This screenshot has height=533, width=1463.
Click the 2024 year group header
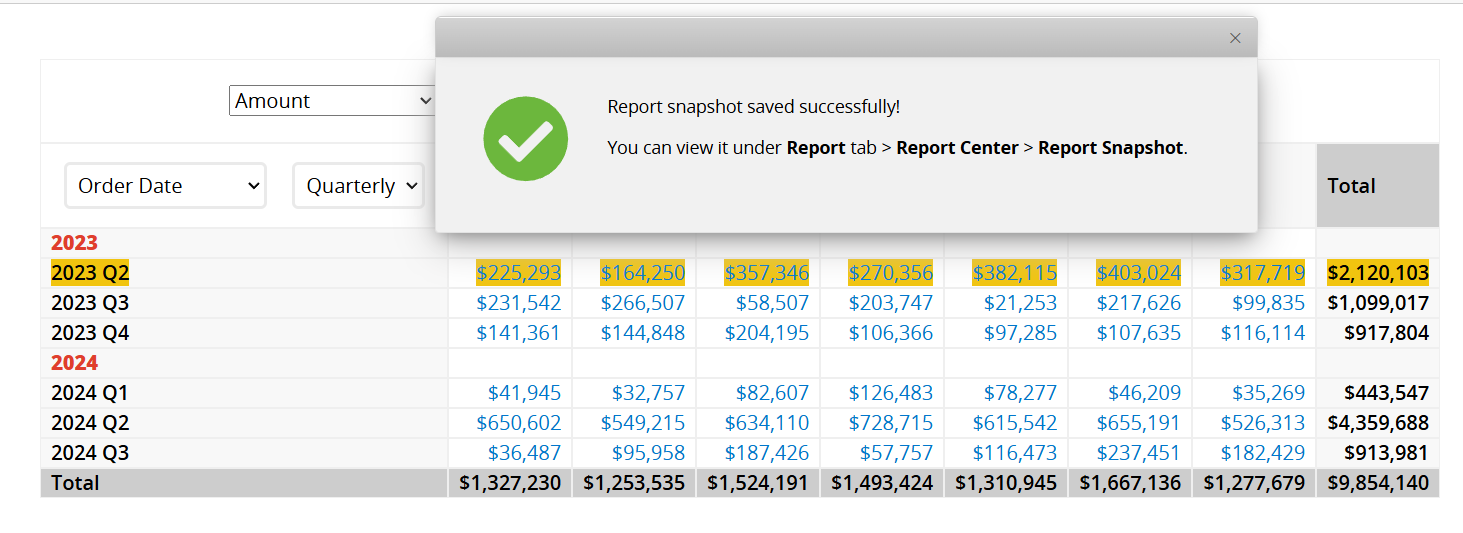[x=75, y=363]
